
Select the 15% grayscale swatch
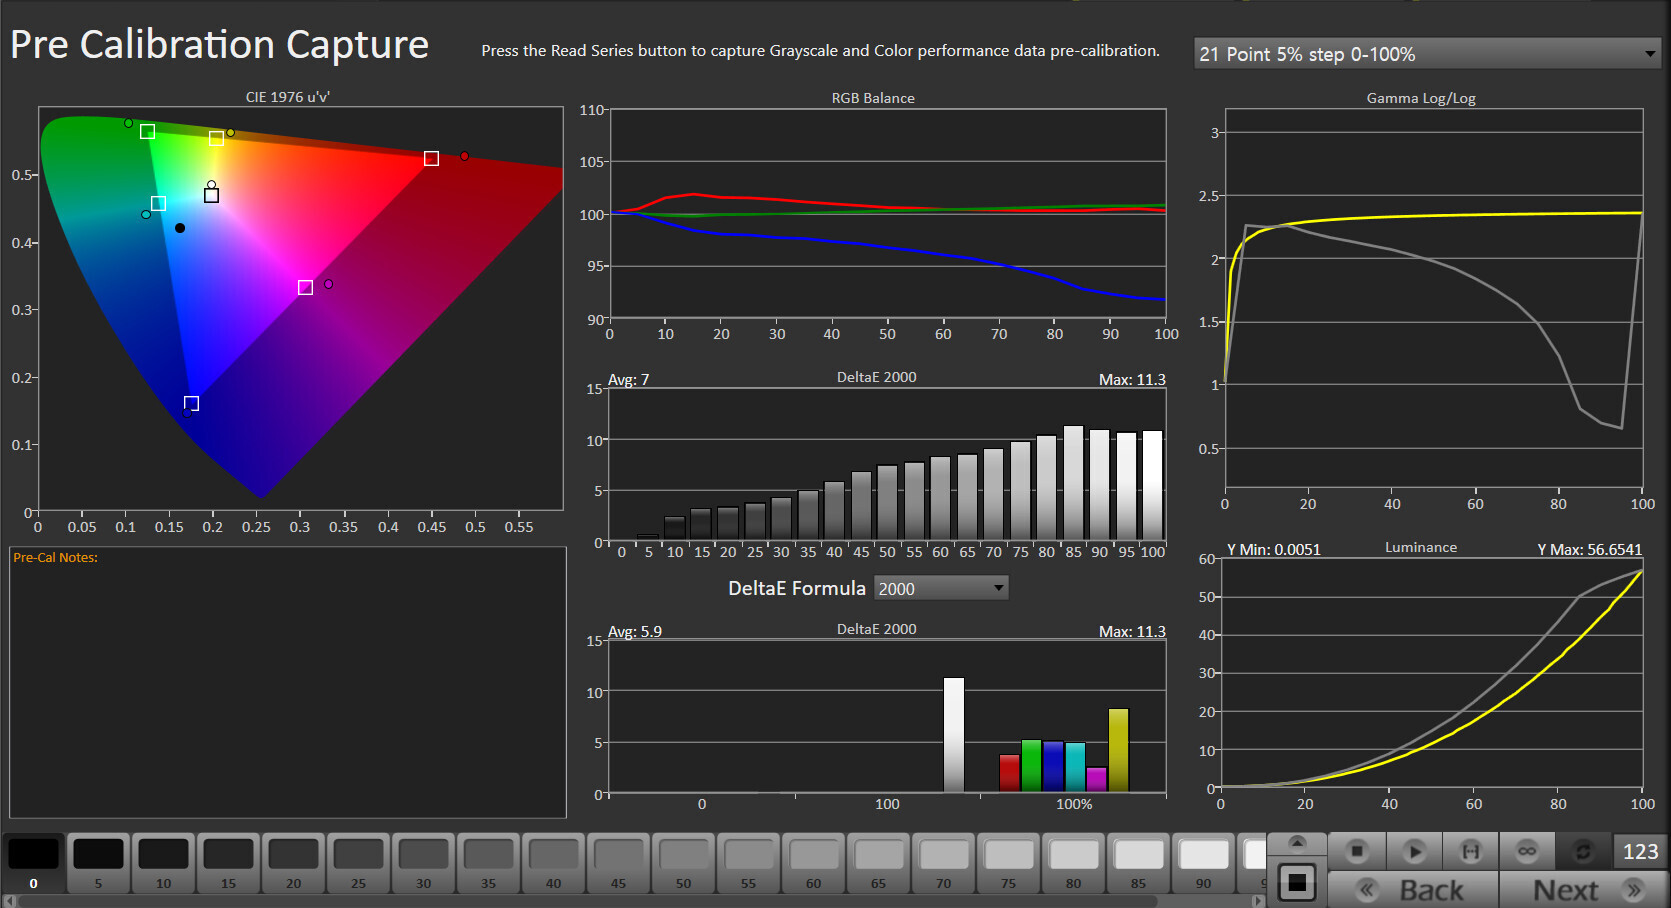coord(228,862)
